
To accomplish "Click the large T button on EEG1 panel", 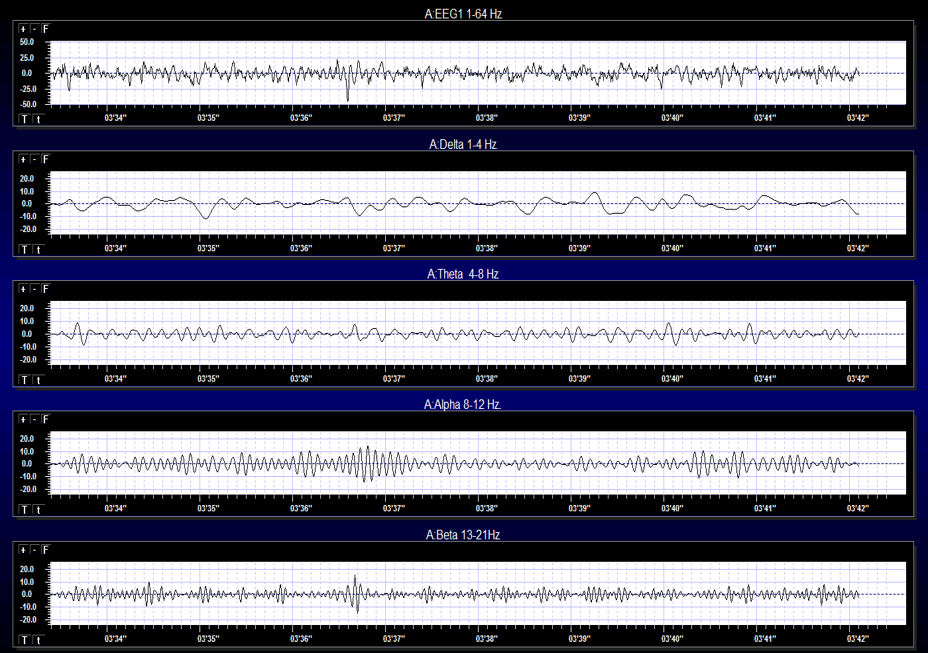I will click(24, 118).
